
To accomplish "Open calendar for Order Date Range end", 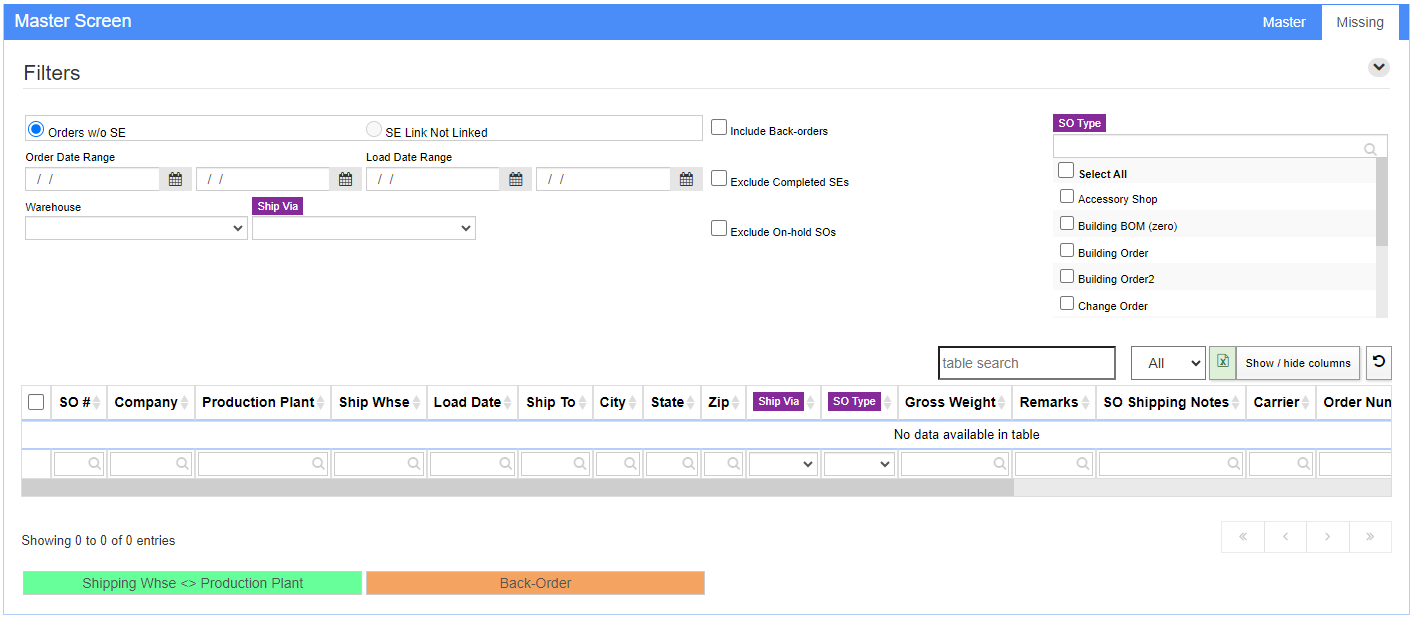I will tap(345, 179).
